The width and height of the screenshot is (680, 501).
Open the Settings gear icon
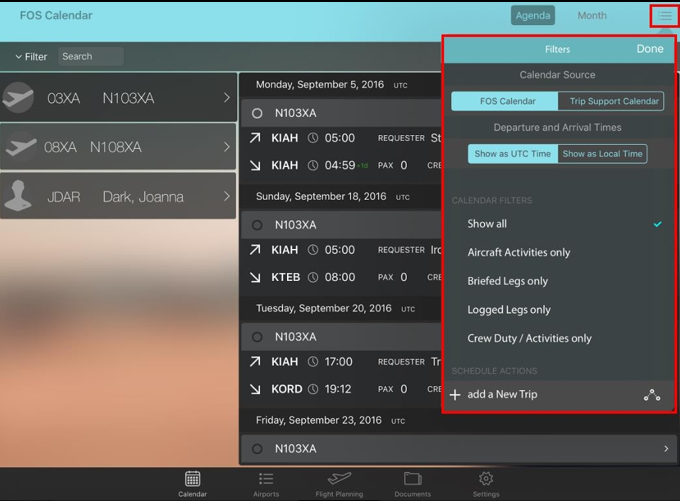(486, 480)
